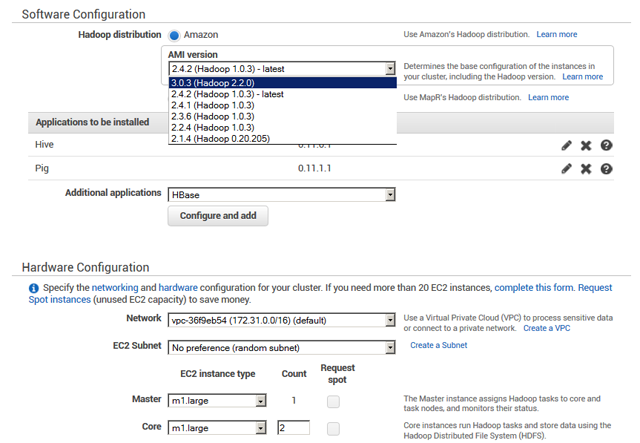640x443 pixels.
Task: Choose AMI 2.3.6 (Hadoop 1.0.3) option
Action: [282, 116]
